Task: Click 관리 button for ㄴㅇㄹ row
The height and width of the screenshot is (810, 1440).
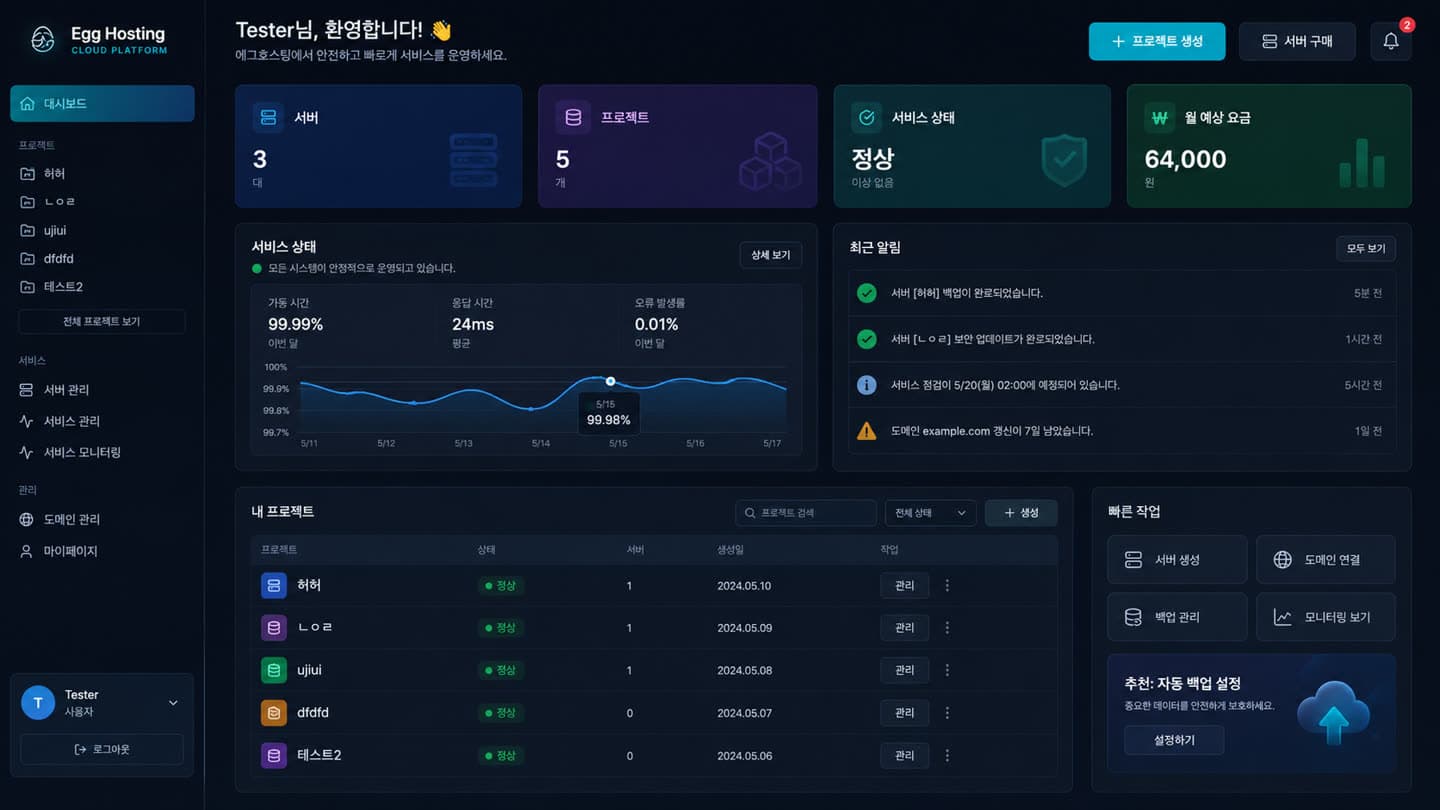Action: click(x=905, y=628)
